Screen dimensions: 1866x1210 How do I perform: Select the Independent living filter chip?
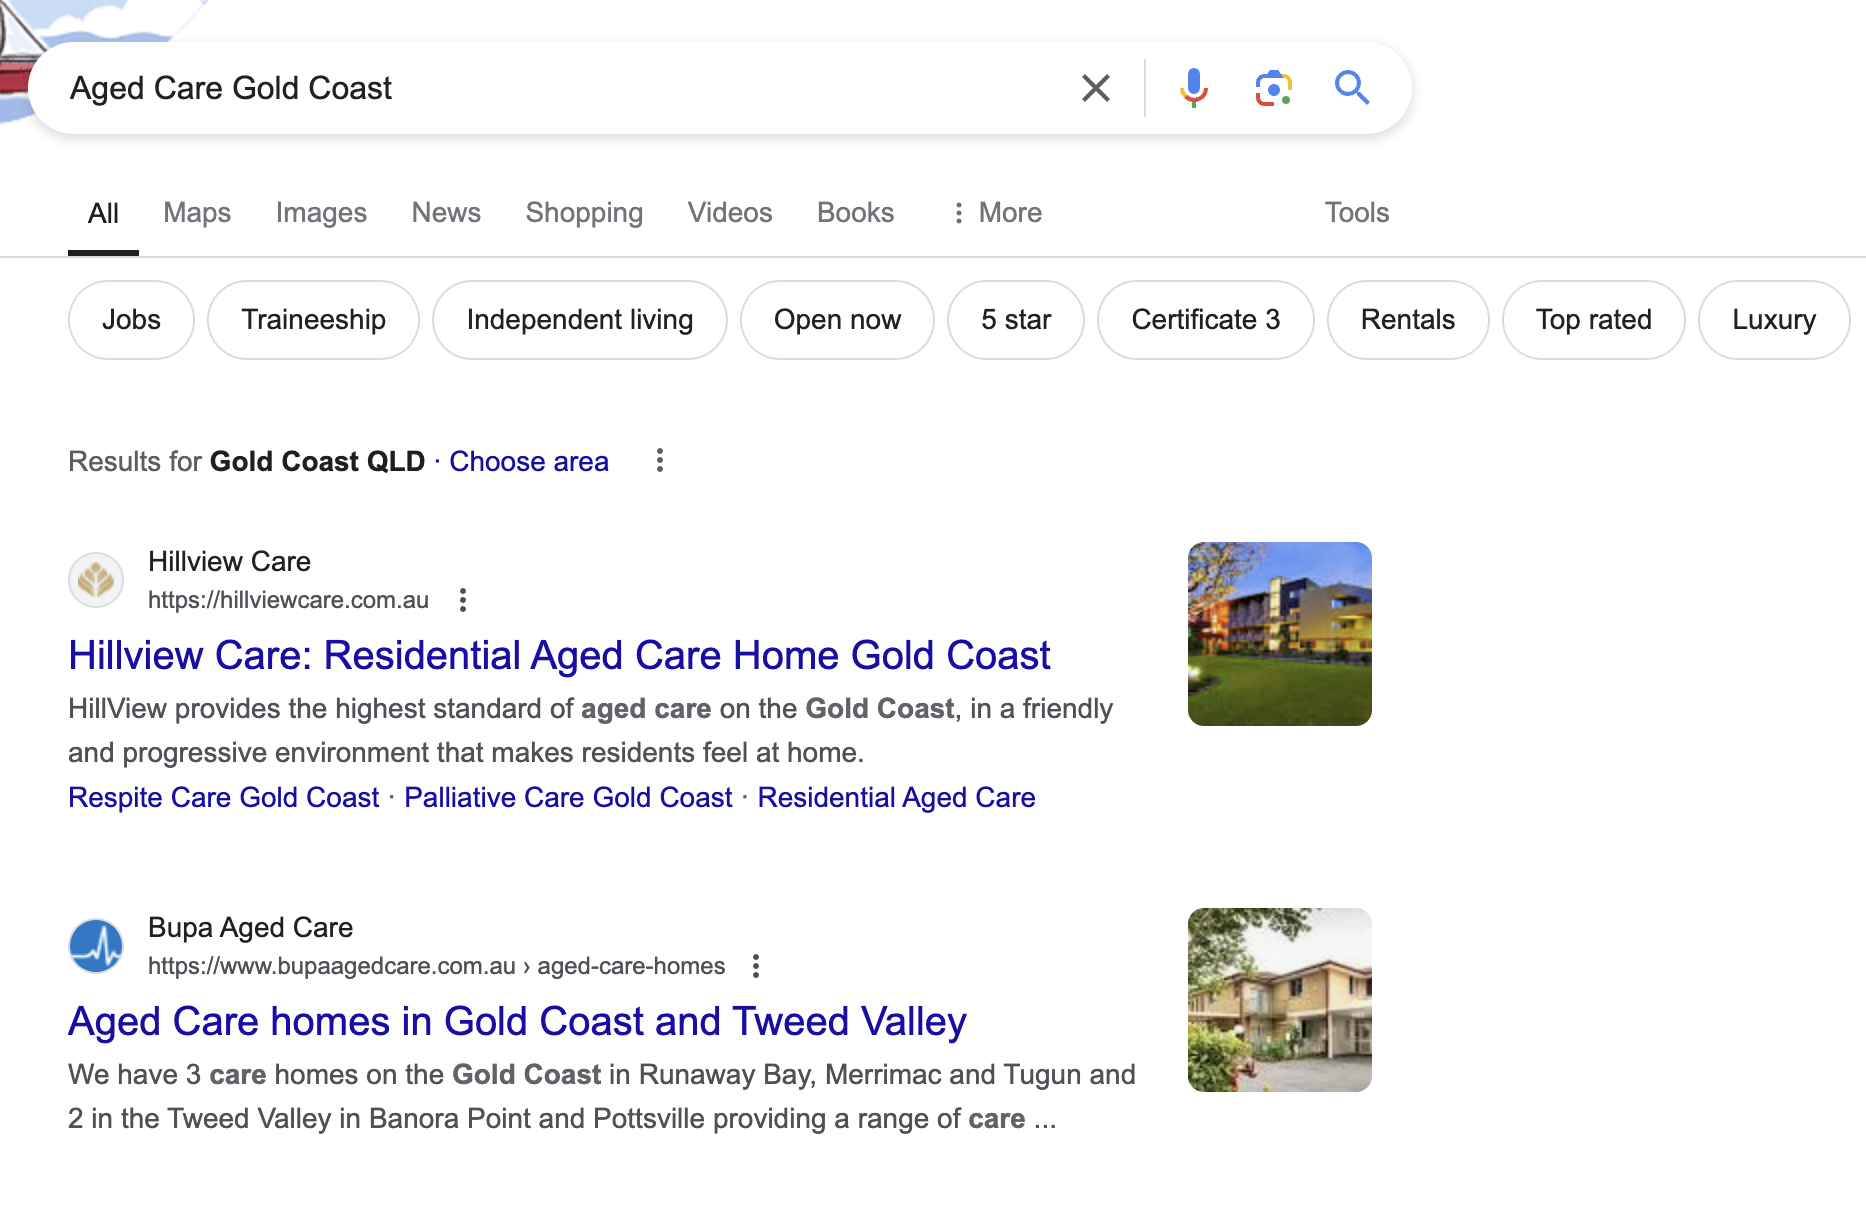pos(579,320)
